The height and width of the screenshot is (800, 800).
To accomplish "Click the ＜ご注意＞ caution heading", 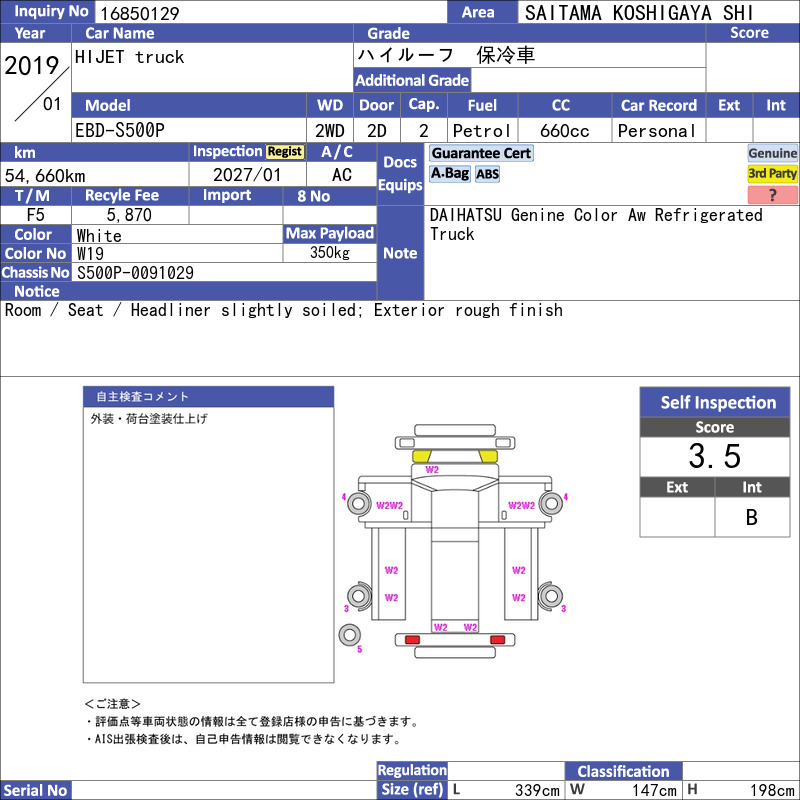I will coord(112,704).
